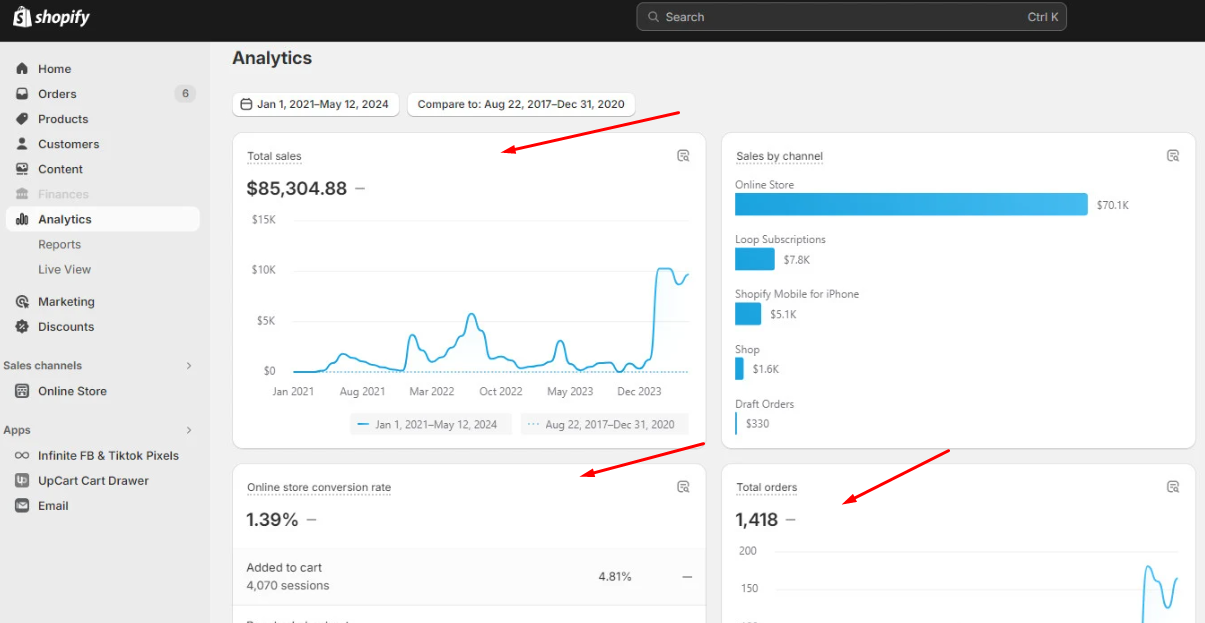
Task: Click the Total sales card title
Action: click(x=274, y=156)
